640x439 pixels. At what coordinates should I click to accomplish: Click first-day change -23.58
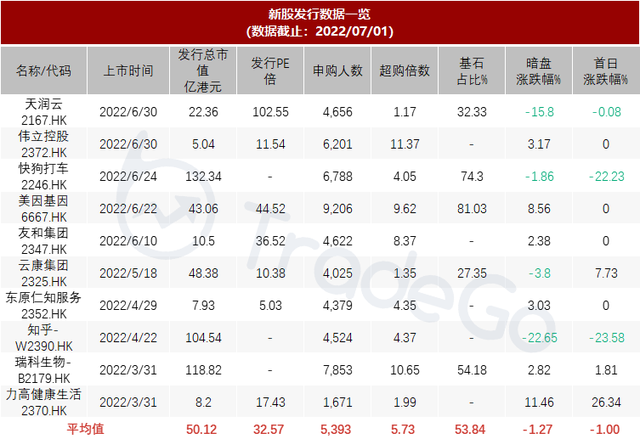coord(607,337)
